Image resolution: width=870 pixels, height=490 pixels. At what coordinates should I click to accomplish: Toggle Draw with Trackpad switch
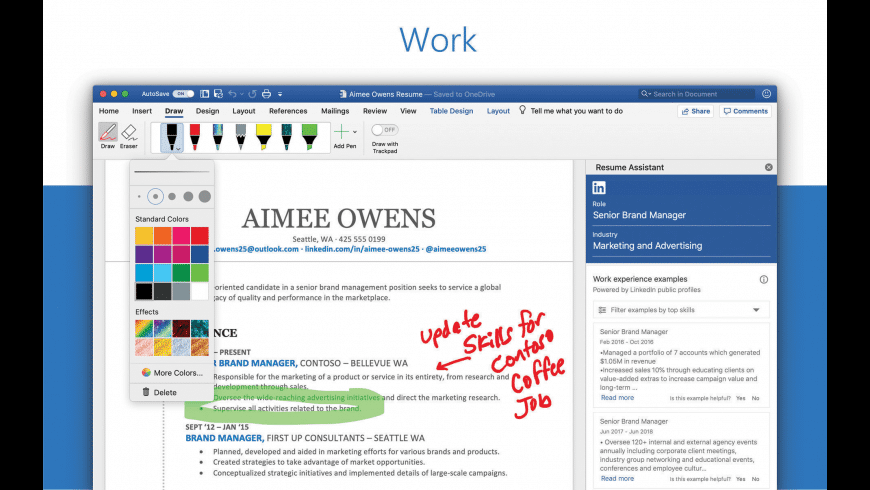tap(385, 130)
